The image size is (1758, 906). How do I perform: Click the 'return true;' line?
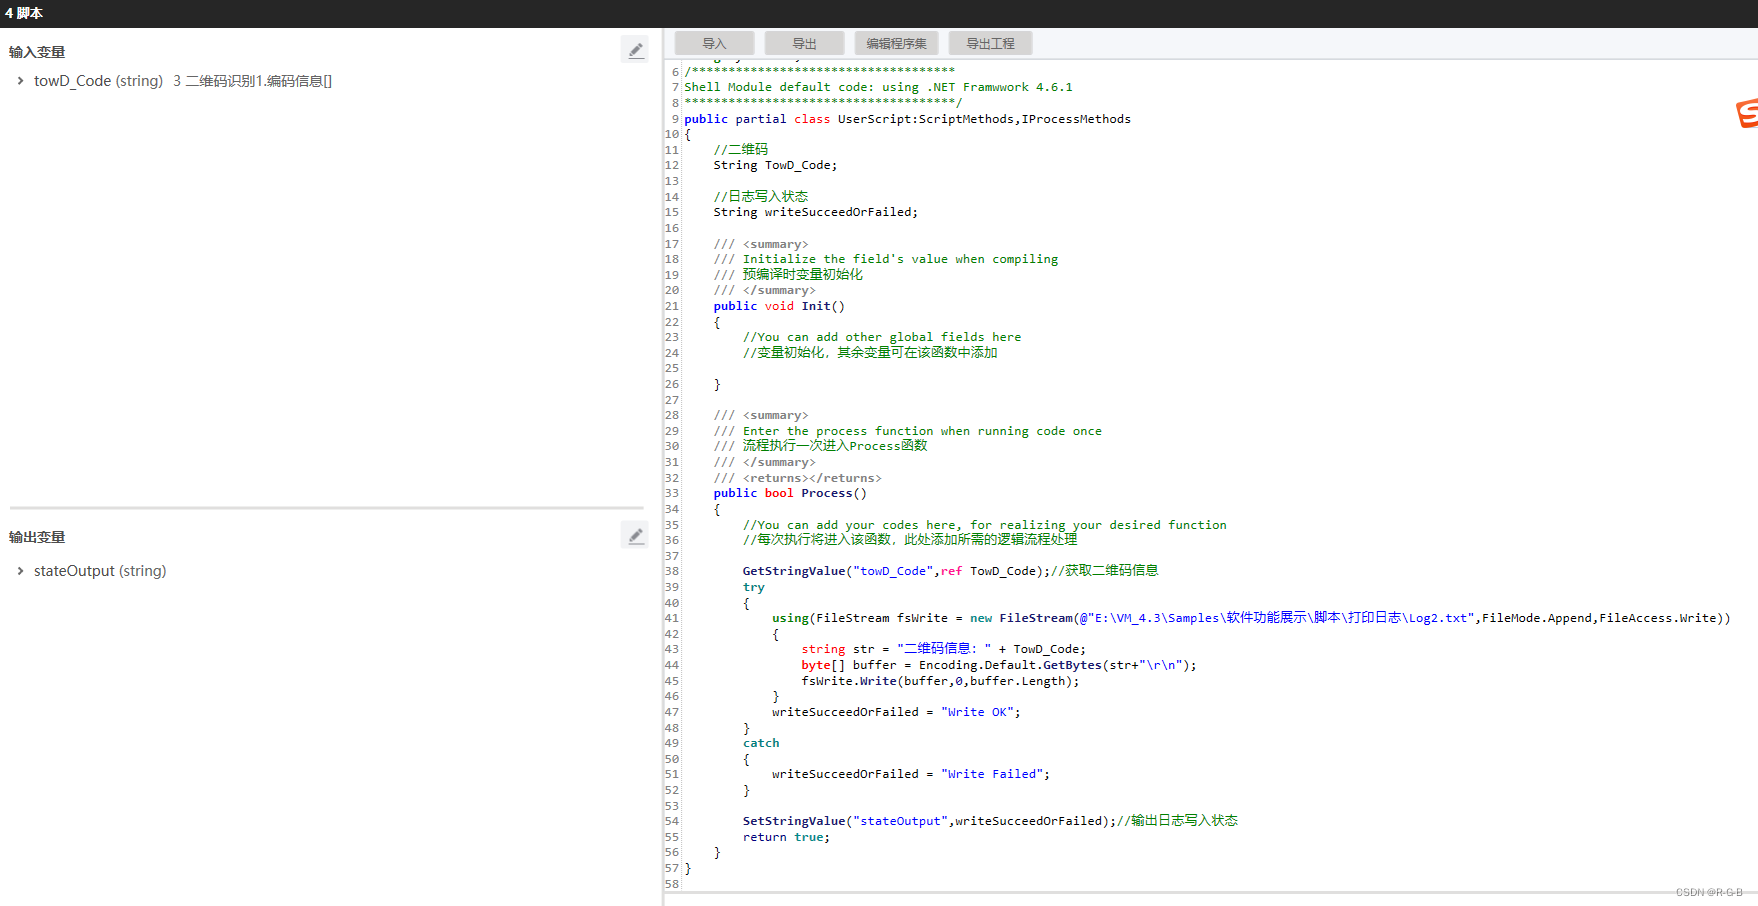tap(786, 837)
